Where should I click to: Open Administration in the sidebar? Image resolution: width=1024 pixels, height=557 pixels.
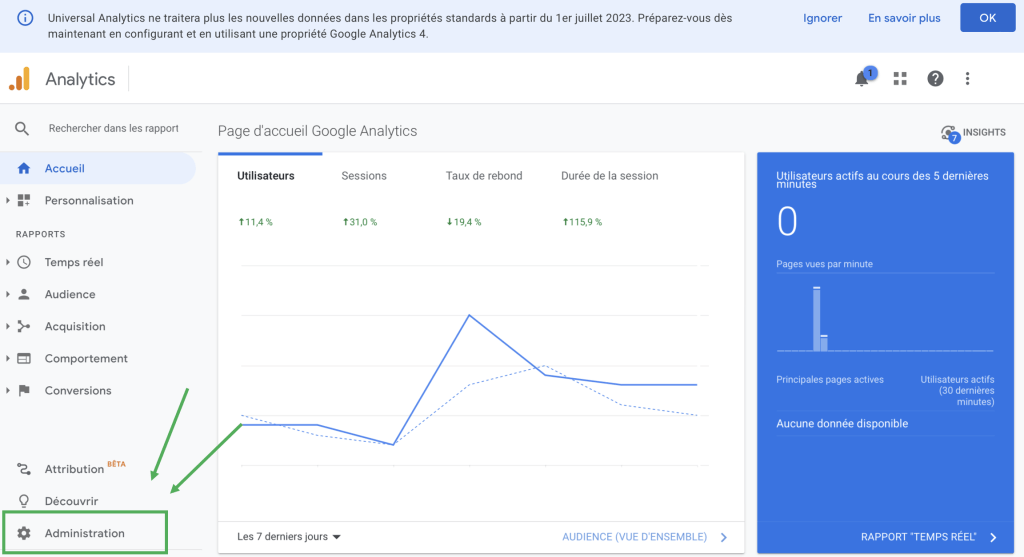click(85, 533)
